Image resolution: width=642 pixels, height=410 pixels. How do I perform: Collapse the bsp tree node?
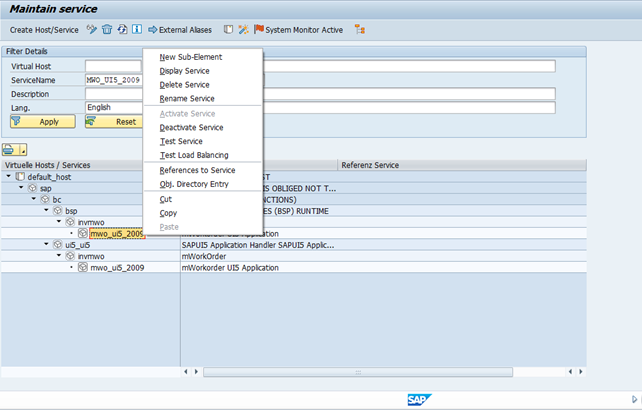[46, 211]
